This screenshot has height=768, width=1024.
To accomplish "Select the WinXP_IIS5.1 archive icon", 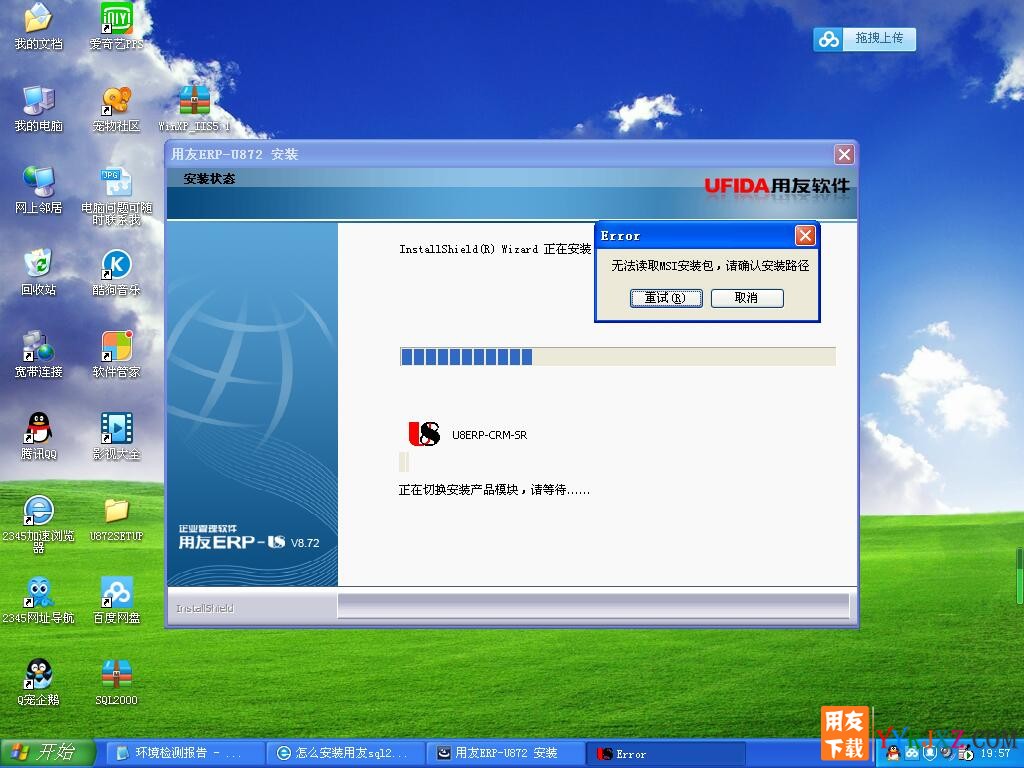I will 194,109.
